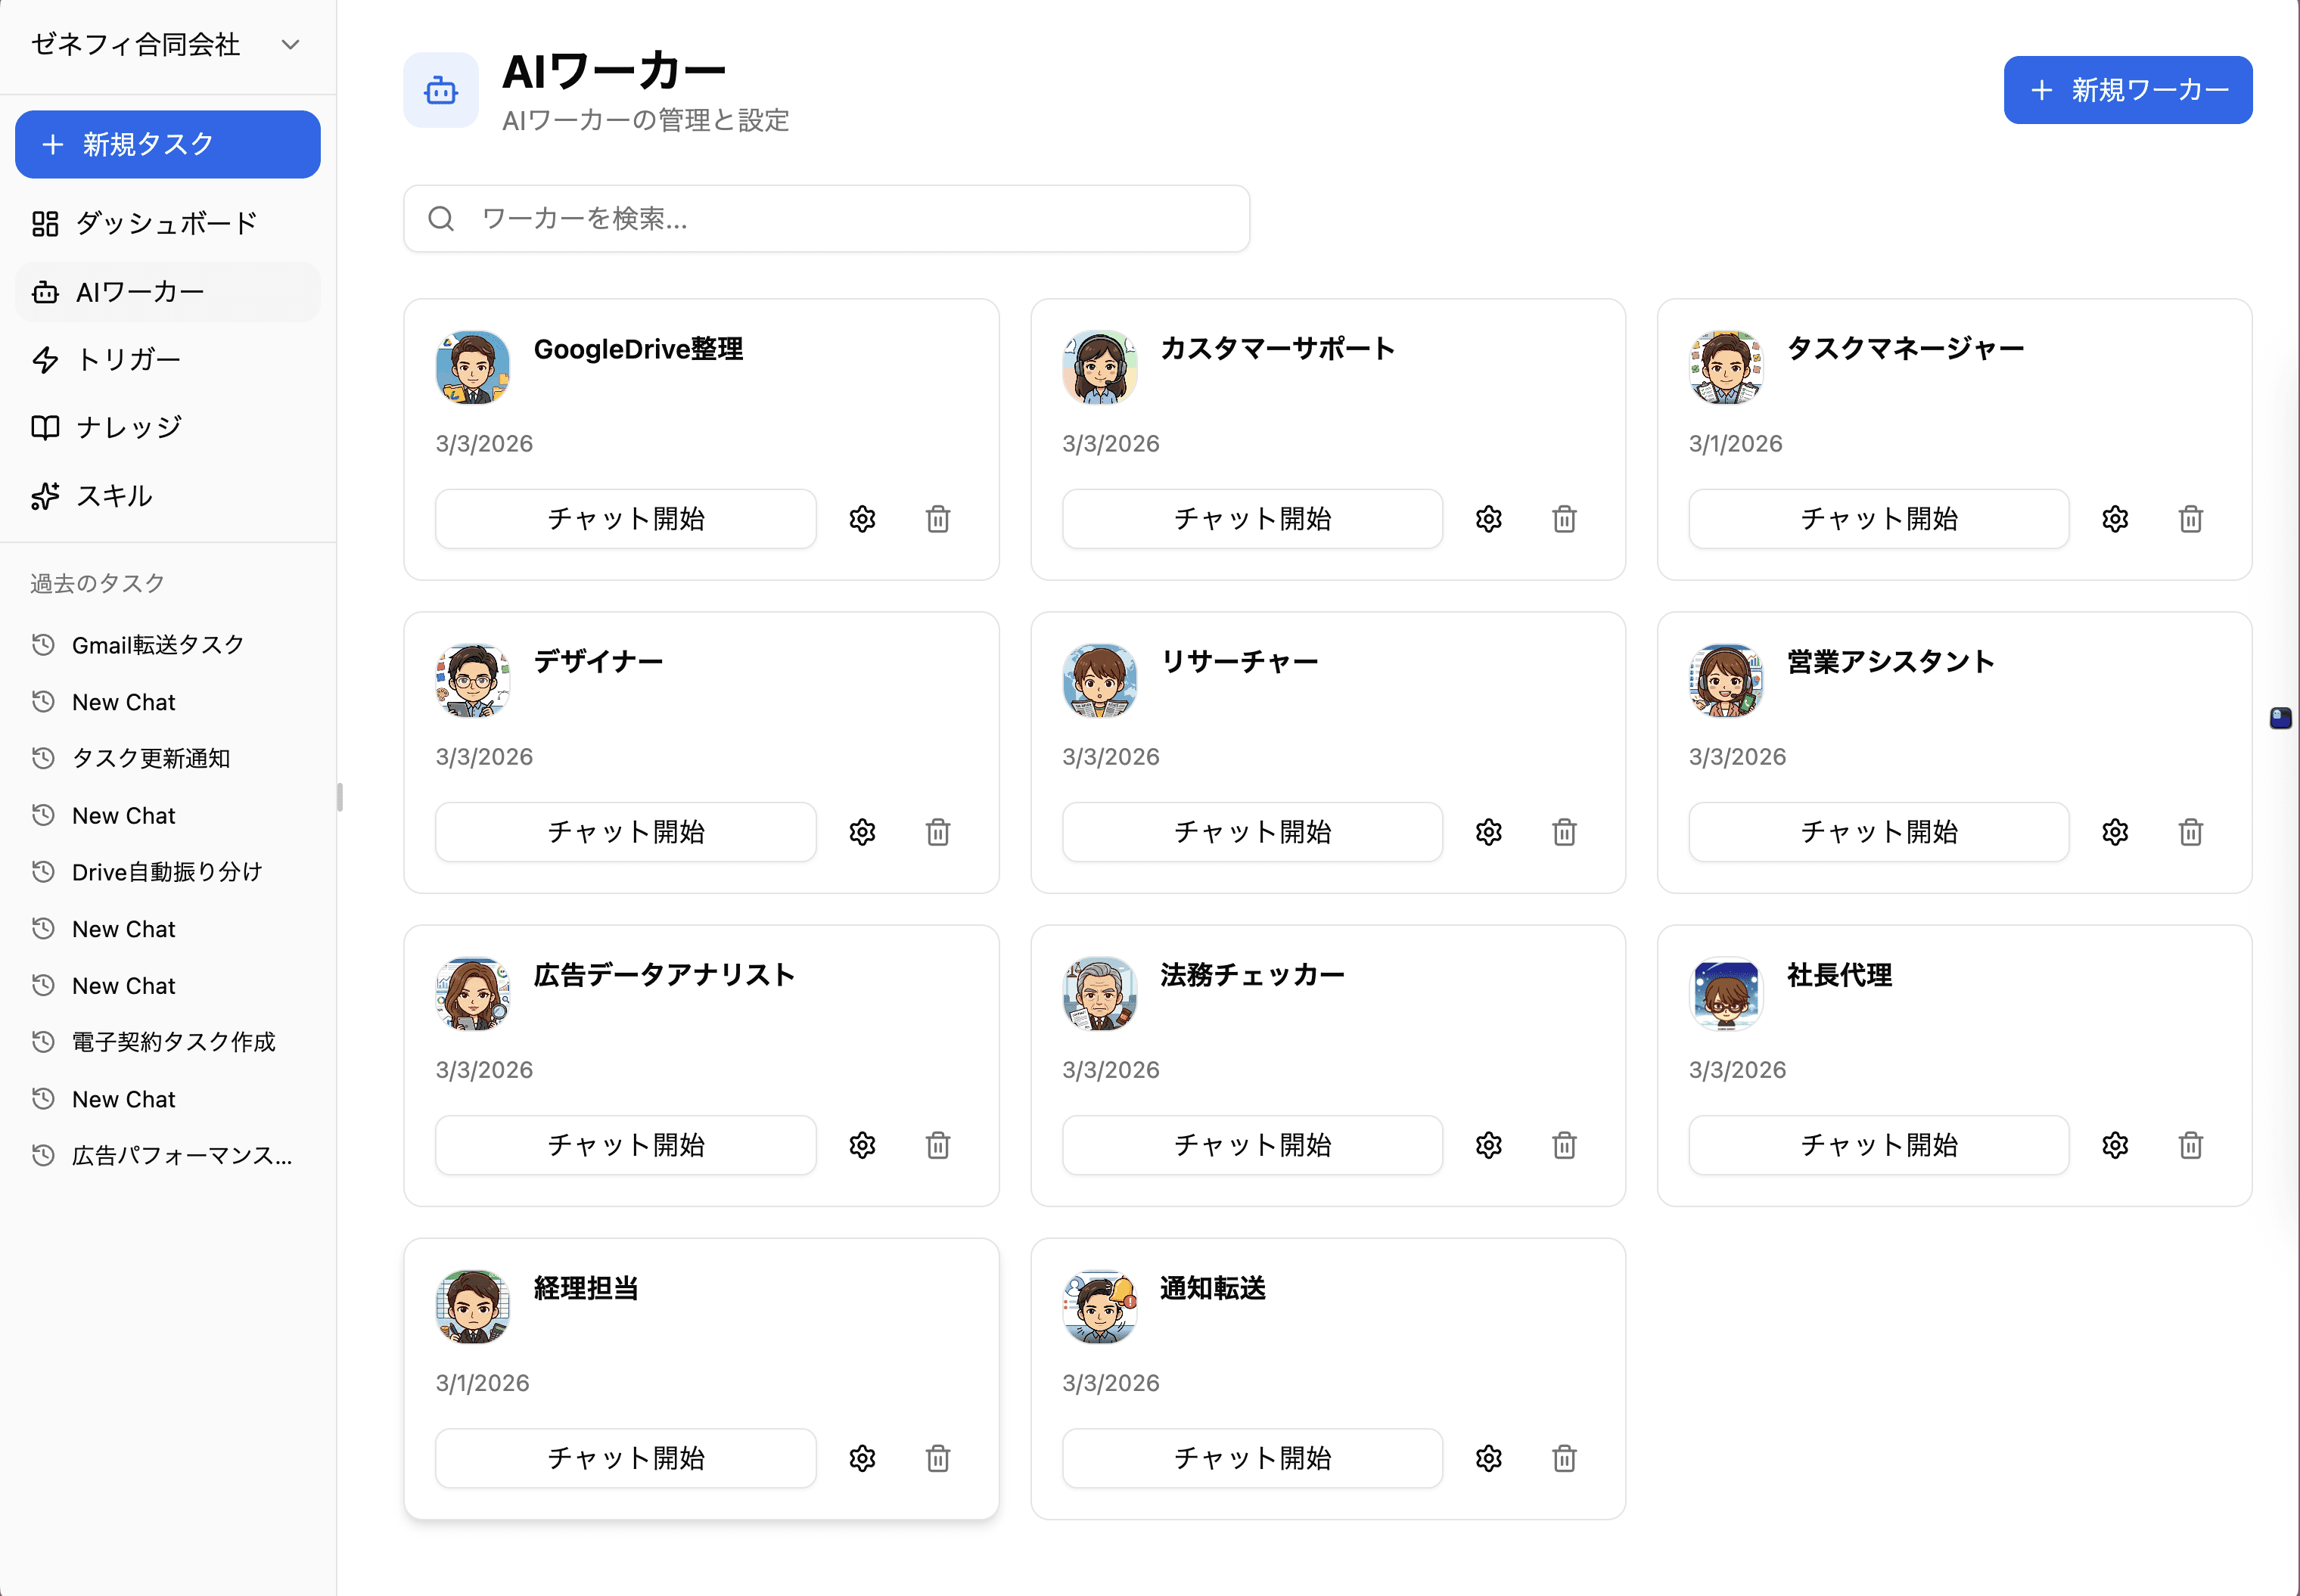2300x1596 pixels.
Task: Click the robot icon next to AIワーカー heading
Action: 440,90
